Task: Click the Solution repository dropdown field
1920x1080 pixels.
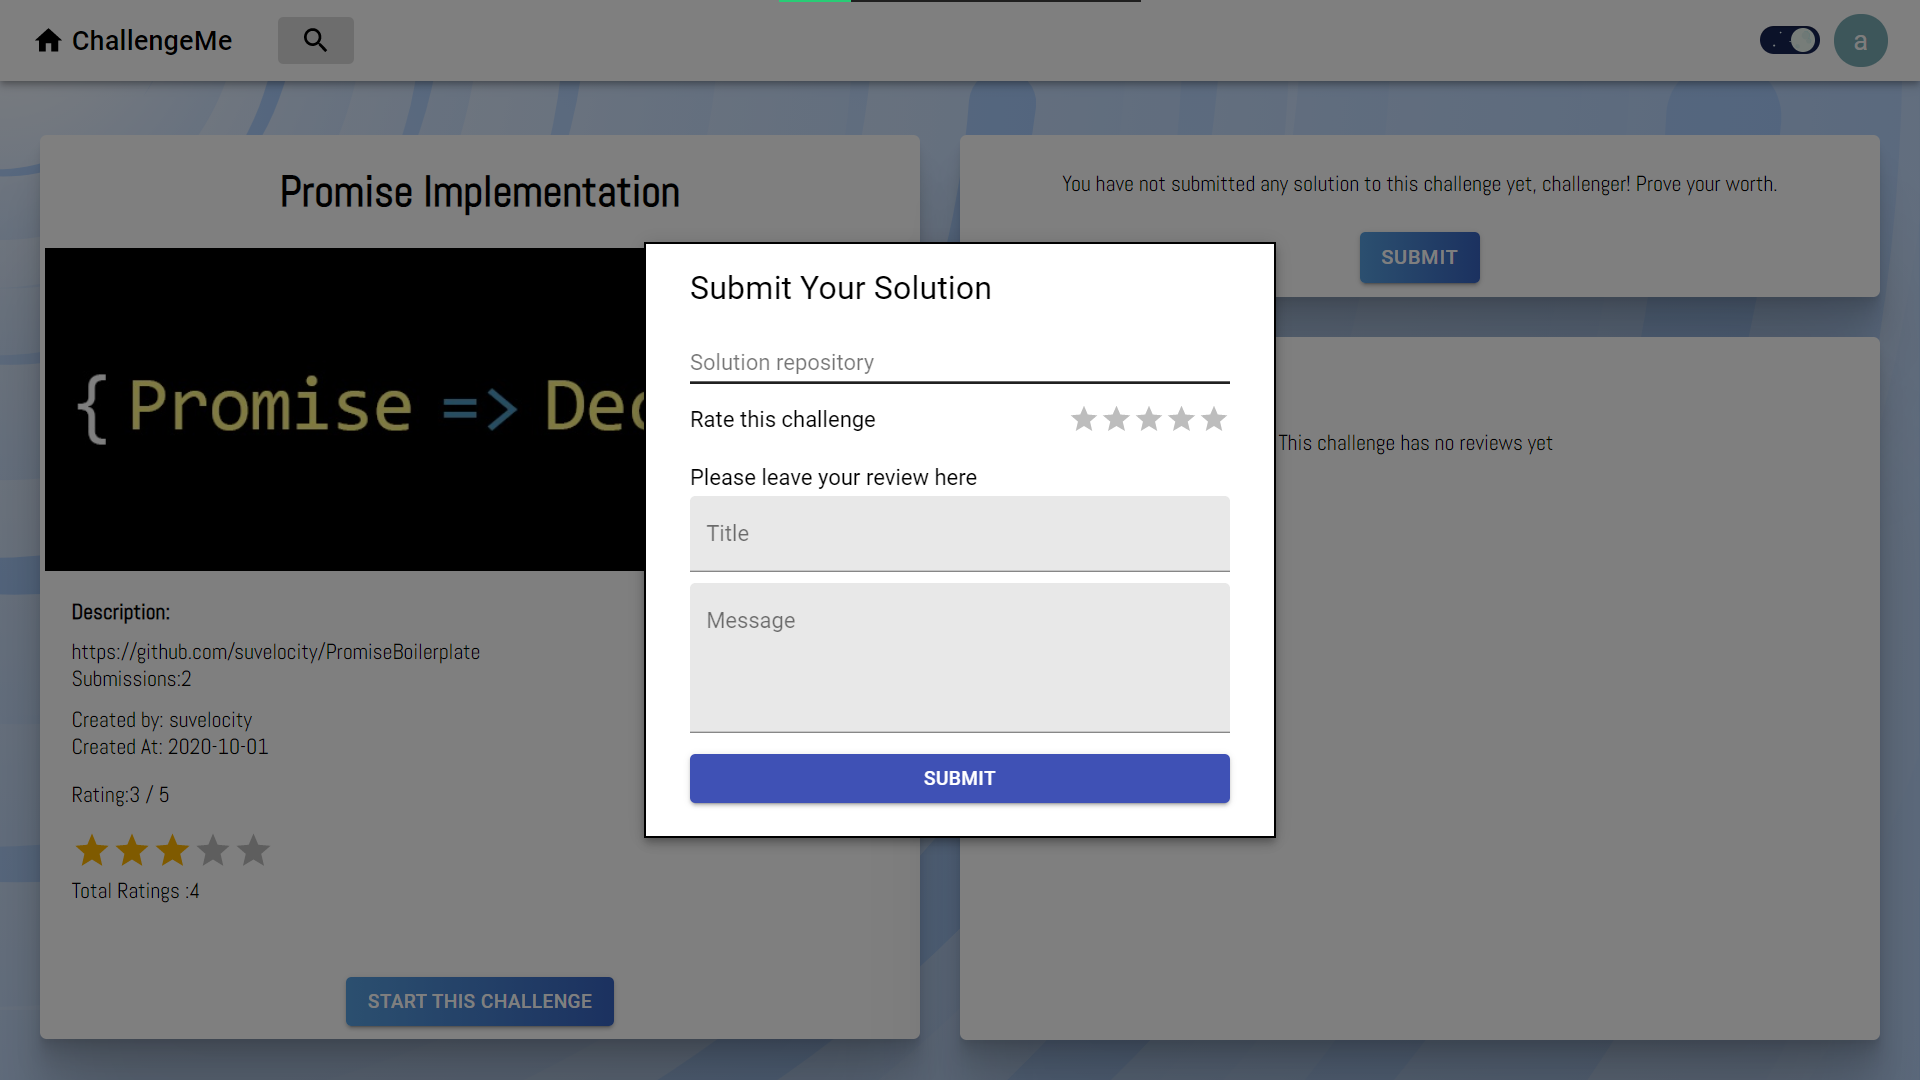Action: coord(959,363)
